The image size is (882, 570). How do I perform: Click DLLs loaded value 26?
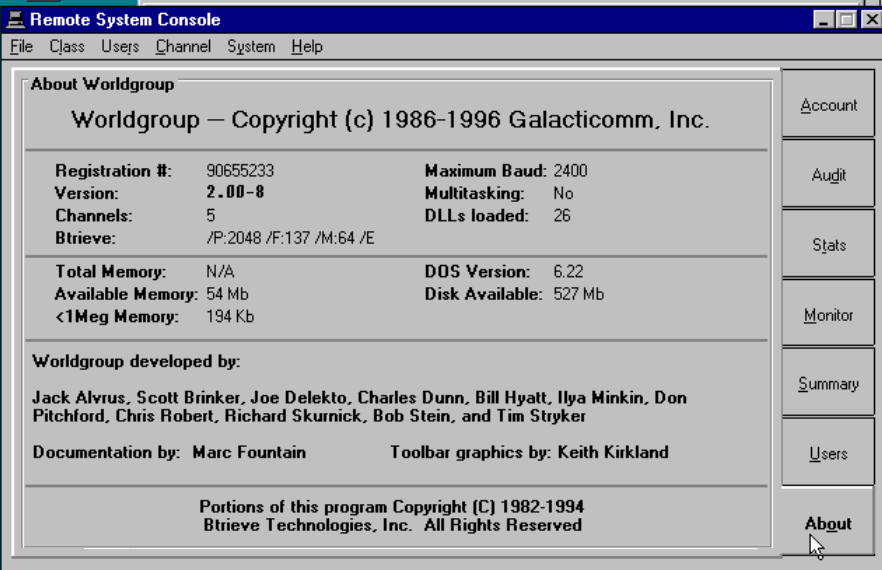click(x=561, y=216)
